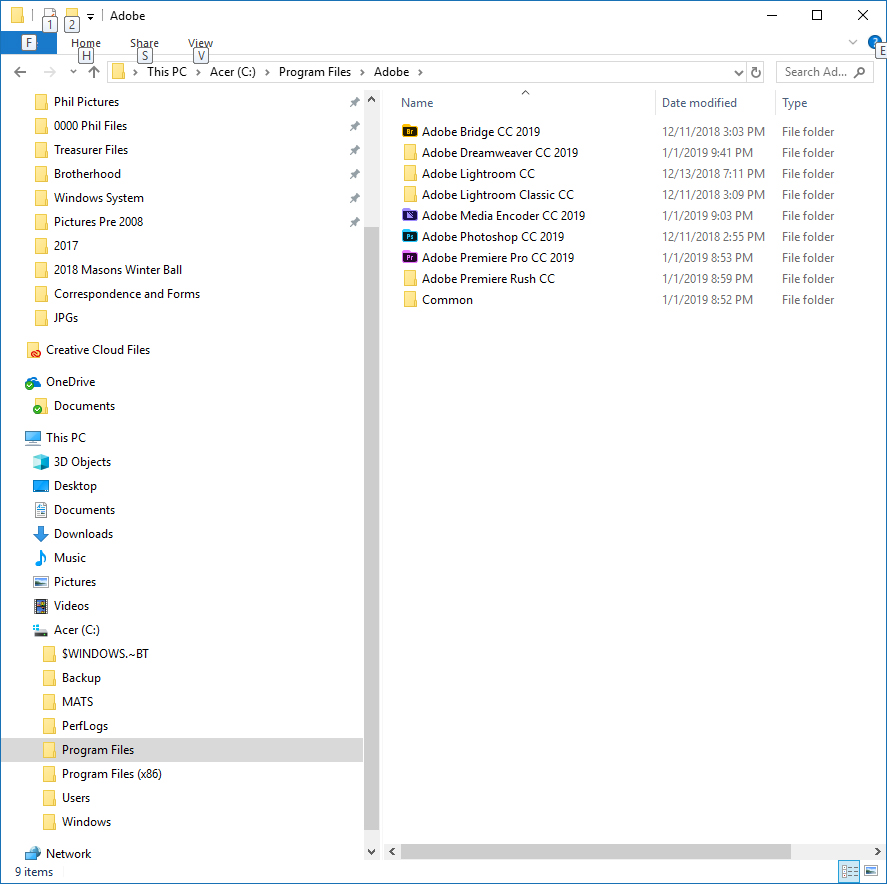Select the Users folder in tree
This screenshot has height=884, width=887.
(x=75, y=798)
